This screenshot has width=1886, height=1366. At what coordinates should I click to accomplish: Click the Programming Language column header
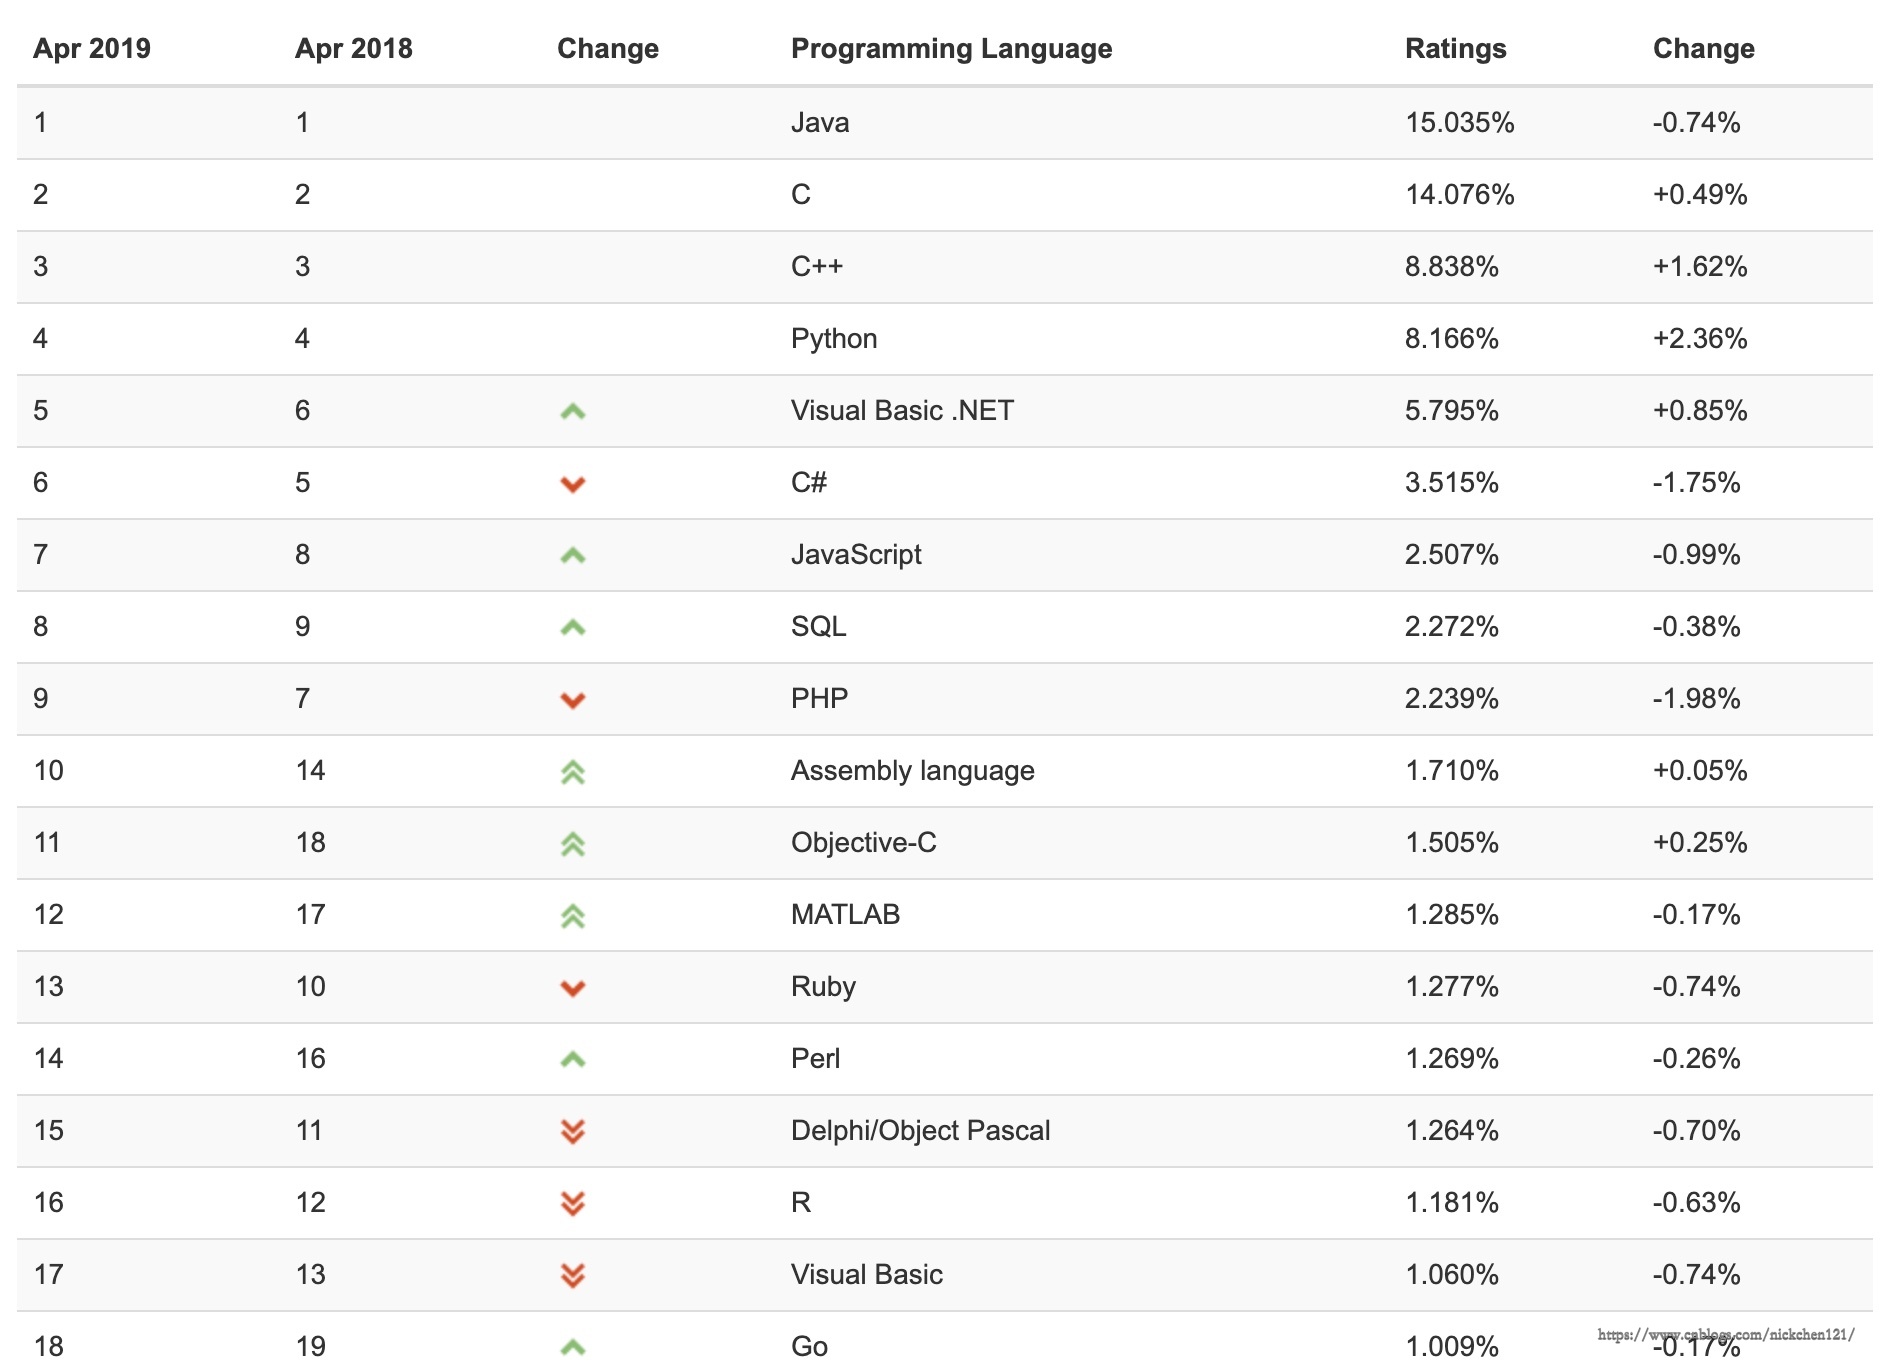(x=951, y=48)
